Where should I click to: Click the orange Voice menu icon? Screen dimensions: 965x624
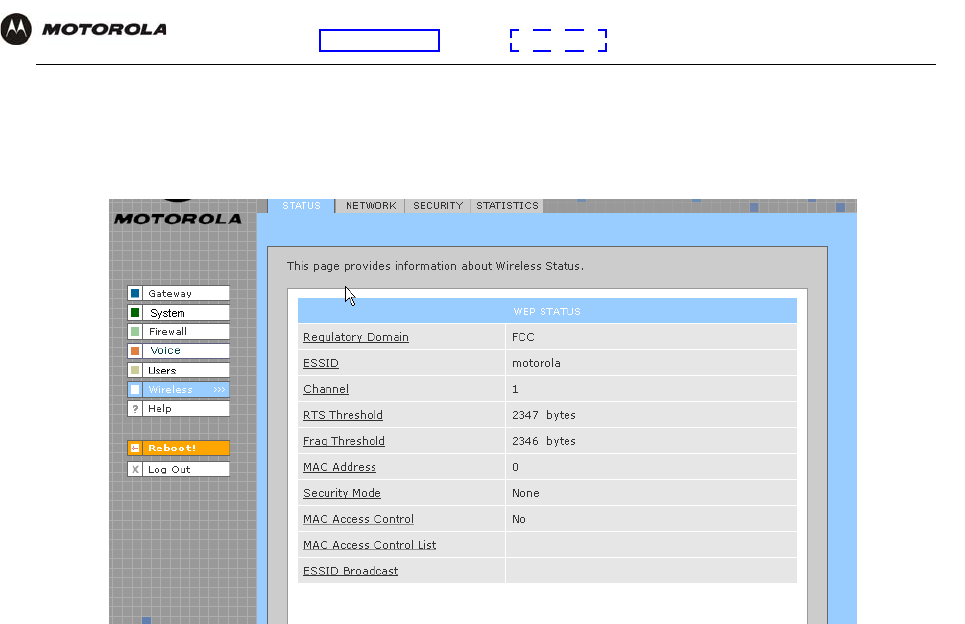coord(135,351)
